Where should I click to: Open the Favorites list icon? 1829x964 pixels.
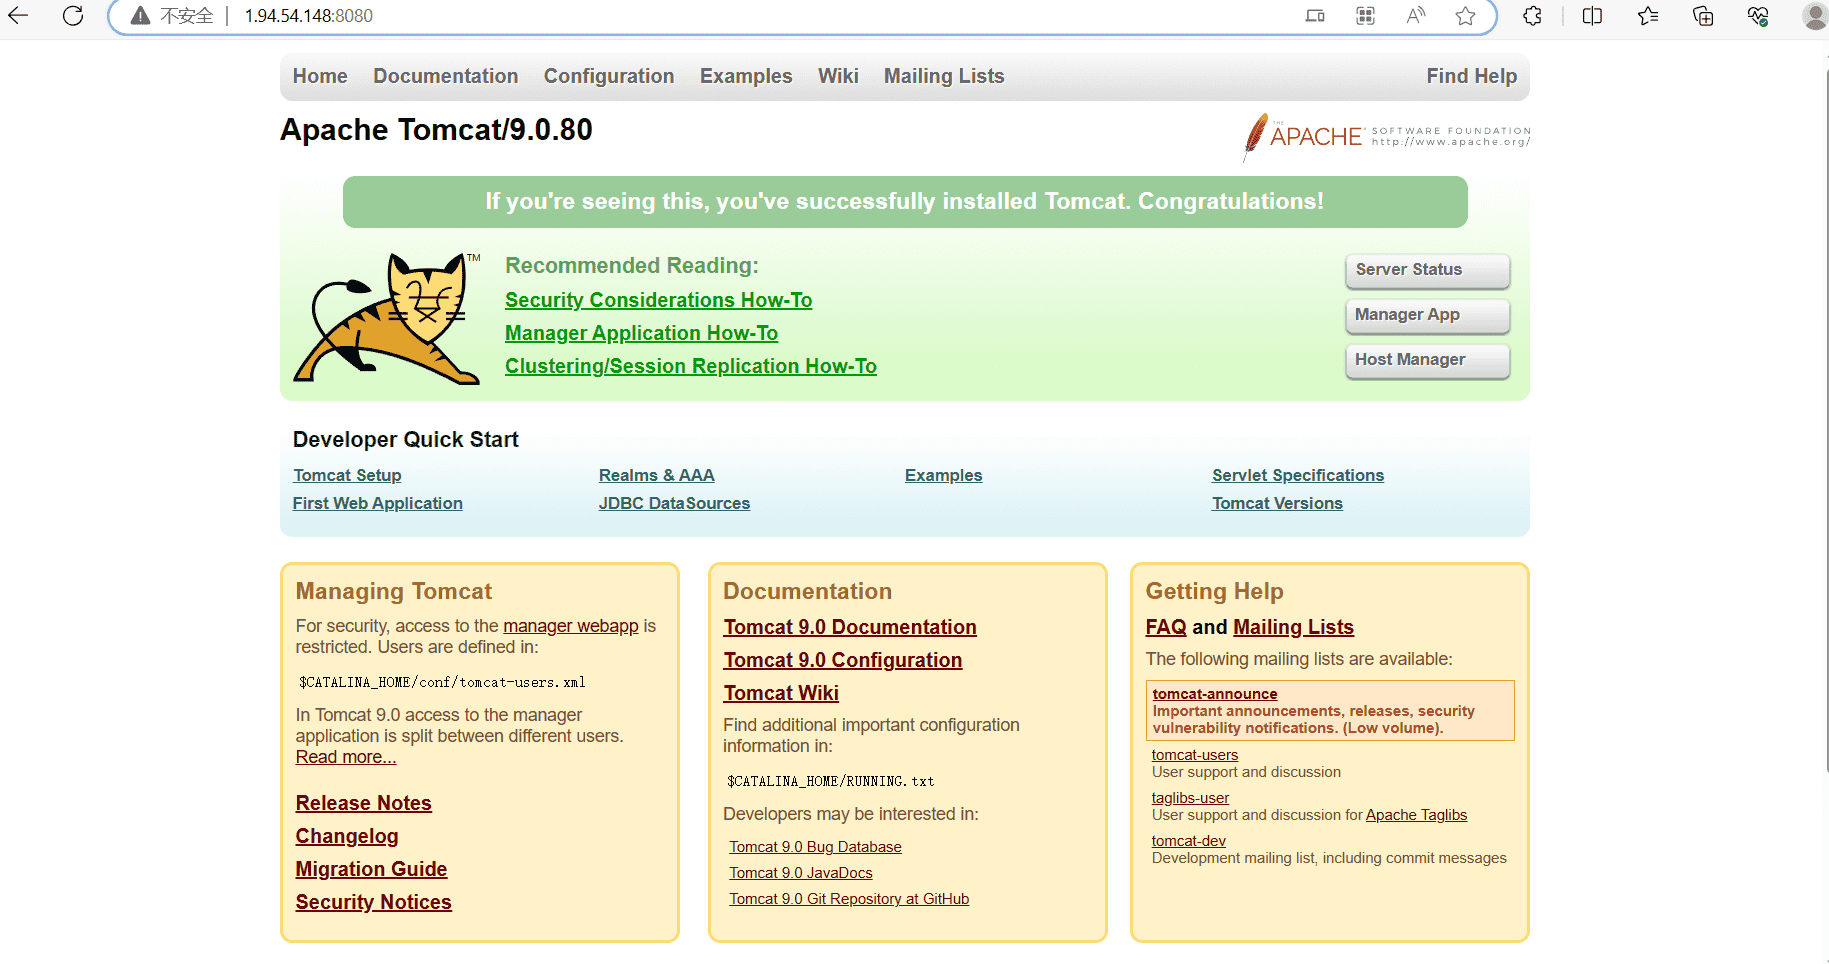[x=1648, y=16]
